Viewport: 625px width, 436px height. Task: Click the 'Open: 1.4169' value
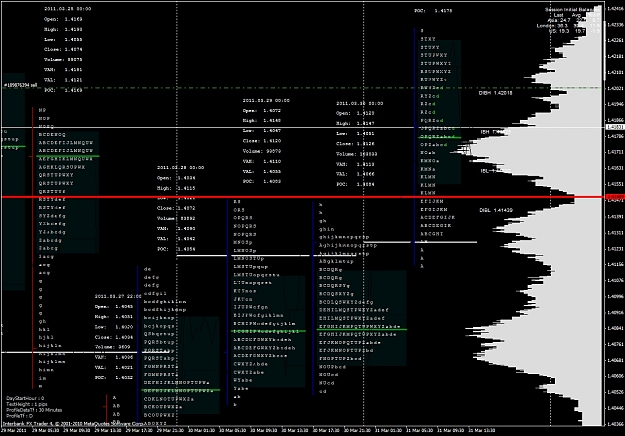click(x=63, y=19)
